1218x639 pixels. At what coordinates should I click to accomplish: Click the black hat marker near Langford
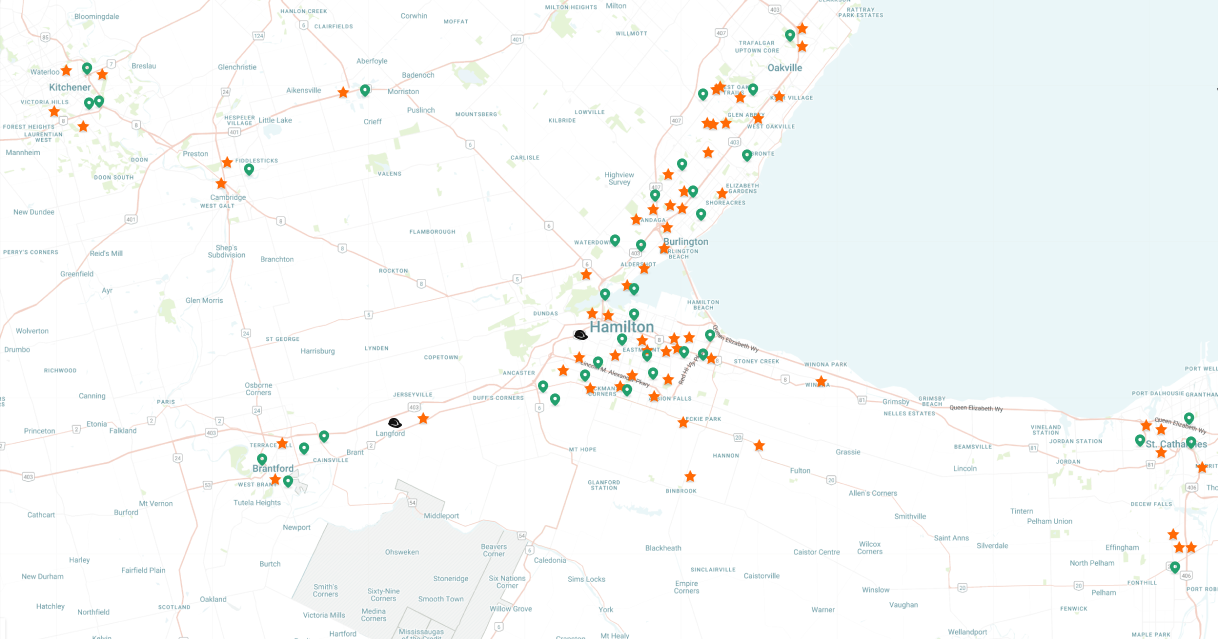point(395,423)
